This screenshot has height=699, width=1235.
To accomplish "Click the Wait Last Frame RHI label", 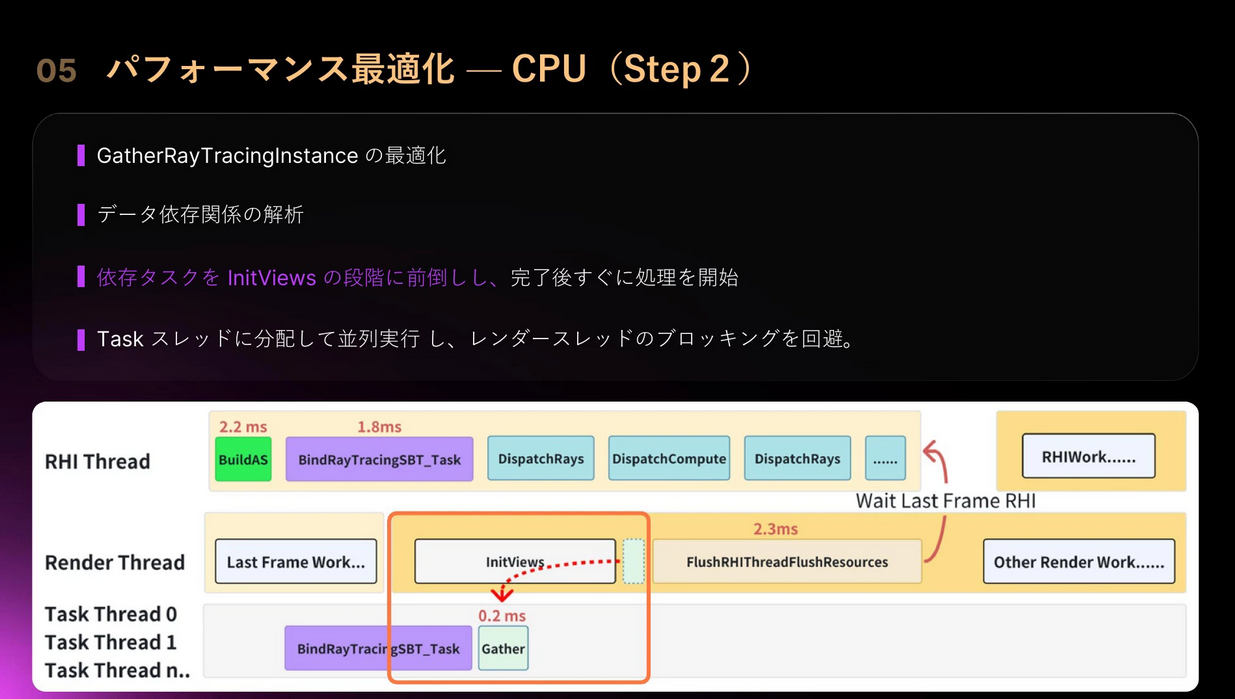I will (945, 501).
